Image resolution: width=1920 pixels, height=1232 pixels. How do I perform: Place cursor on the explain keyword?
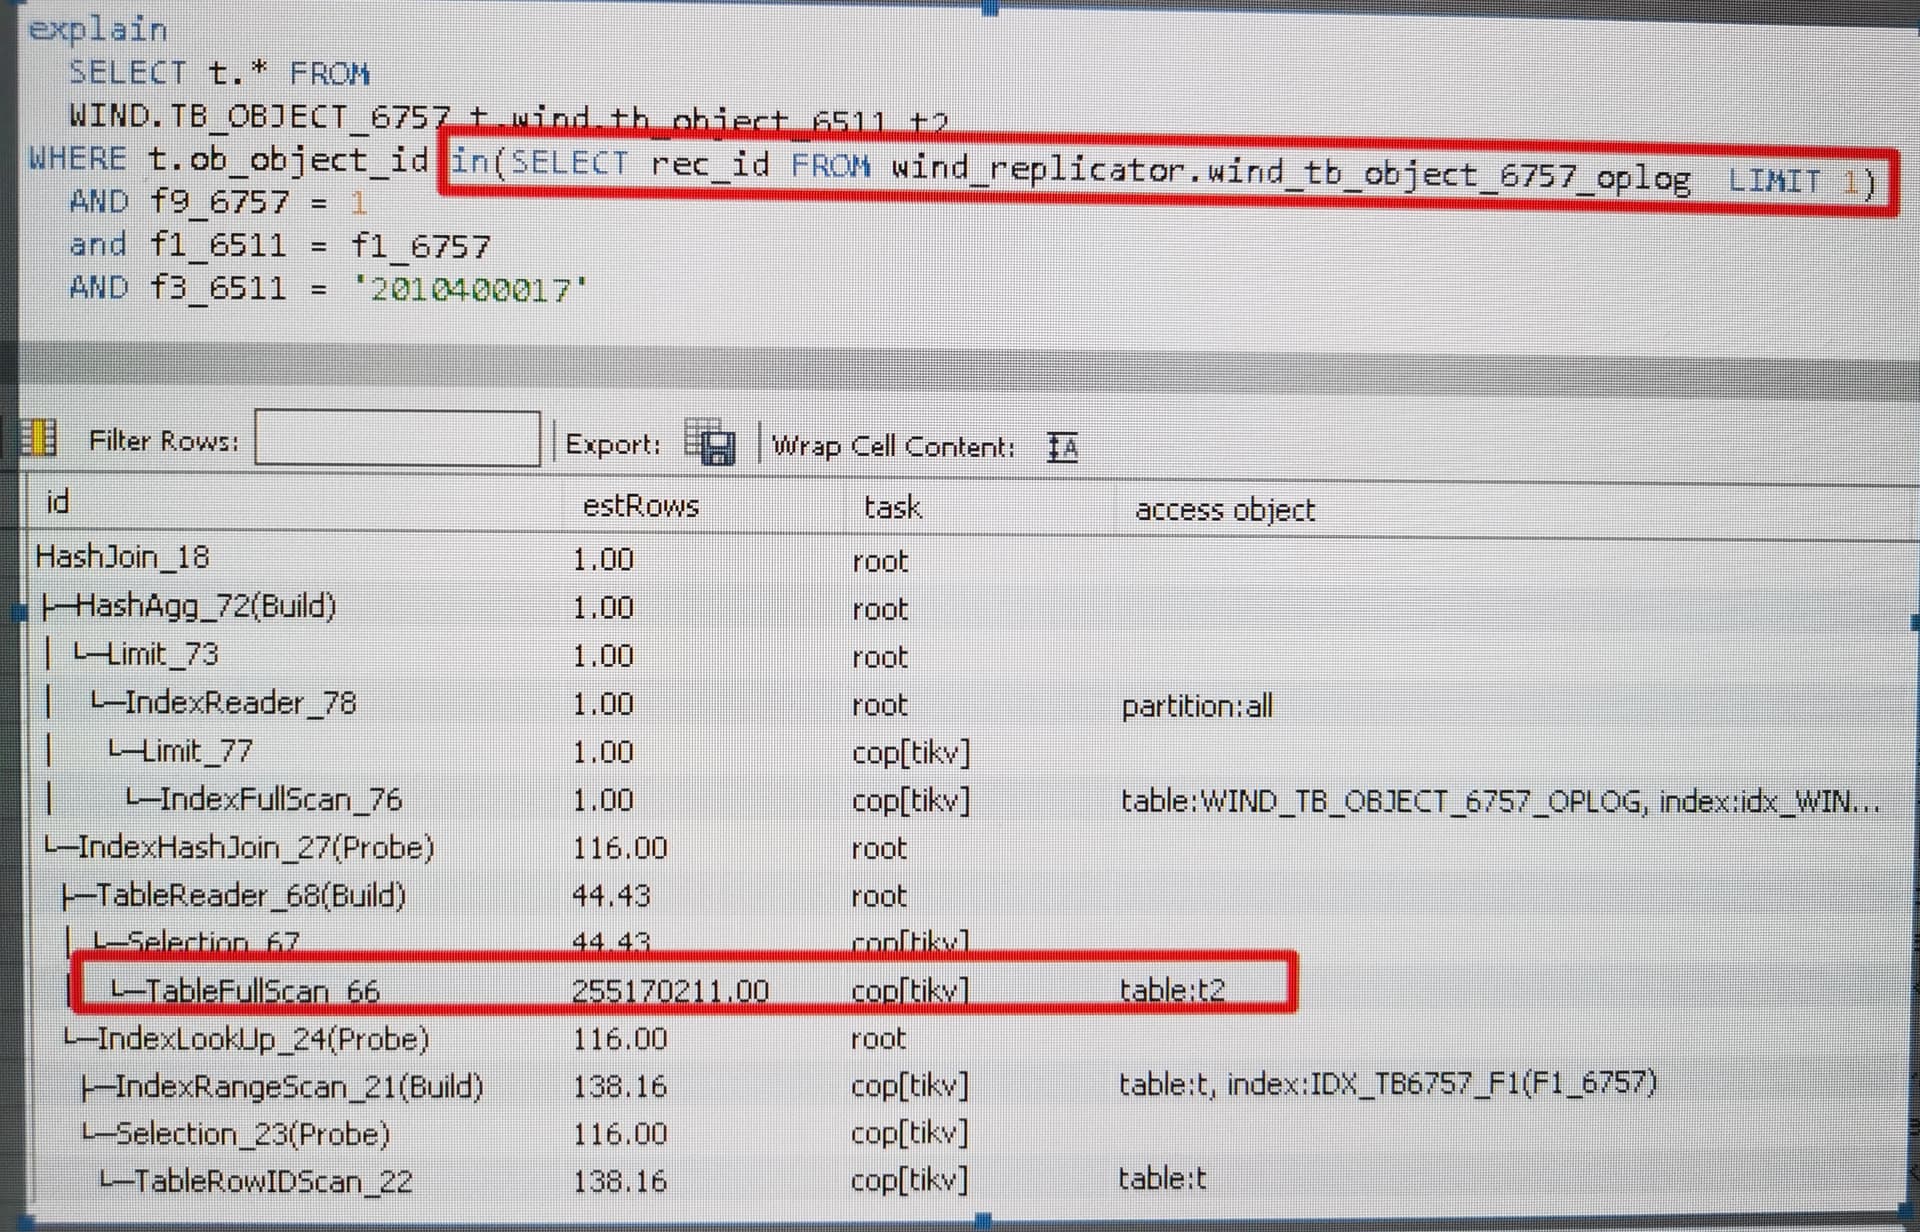(x=97, y=29)
